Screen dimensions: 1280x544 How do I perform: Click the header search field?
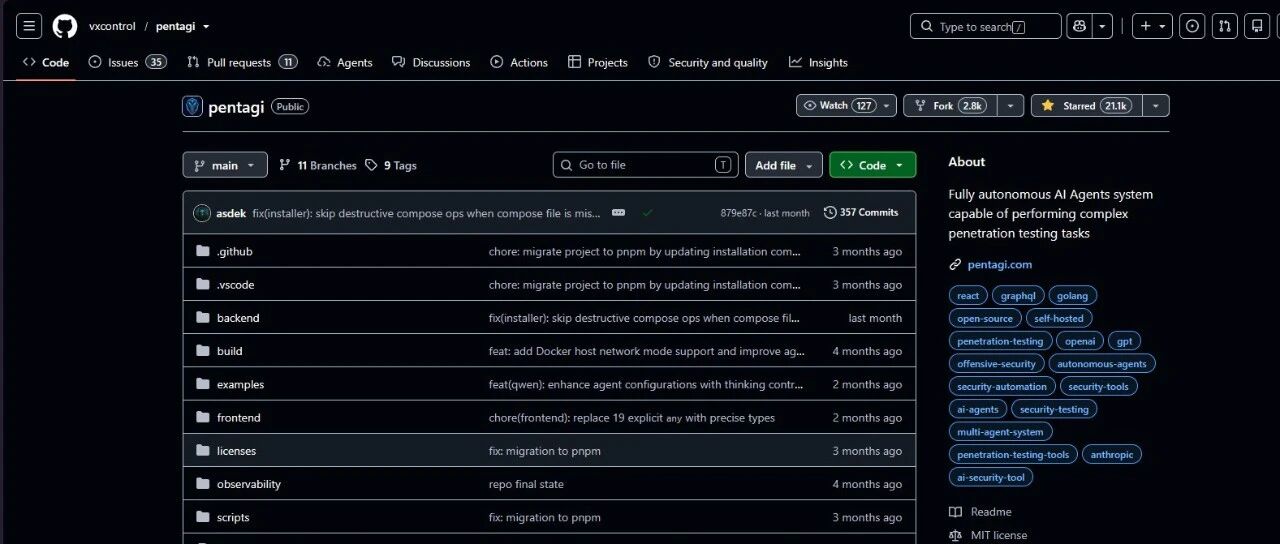pyautogui.click(x=985, y=27)
